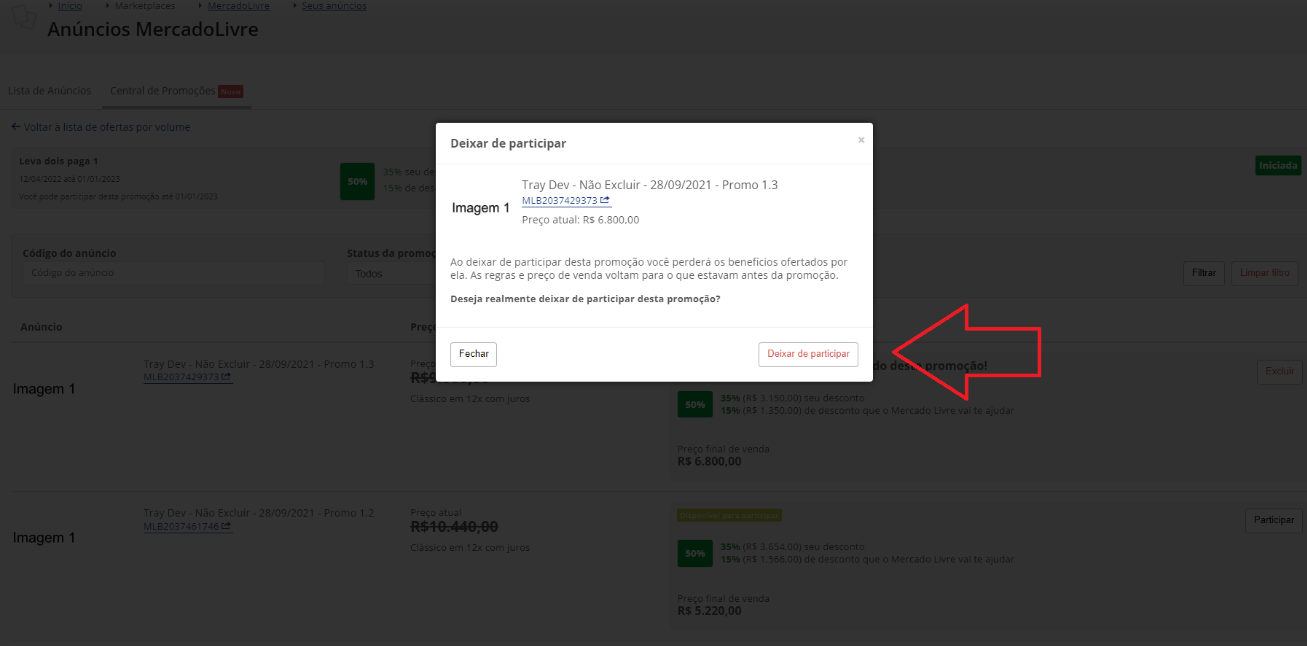The height and width of the screenshot is (646, 1307).
Task: Click the Imagem 1 thumbnail of Promo 1.2 row
Action: tap(44, 538)
